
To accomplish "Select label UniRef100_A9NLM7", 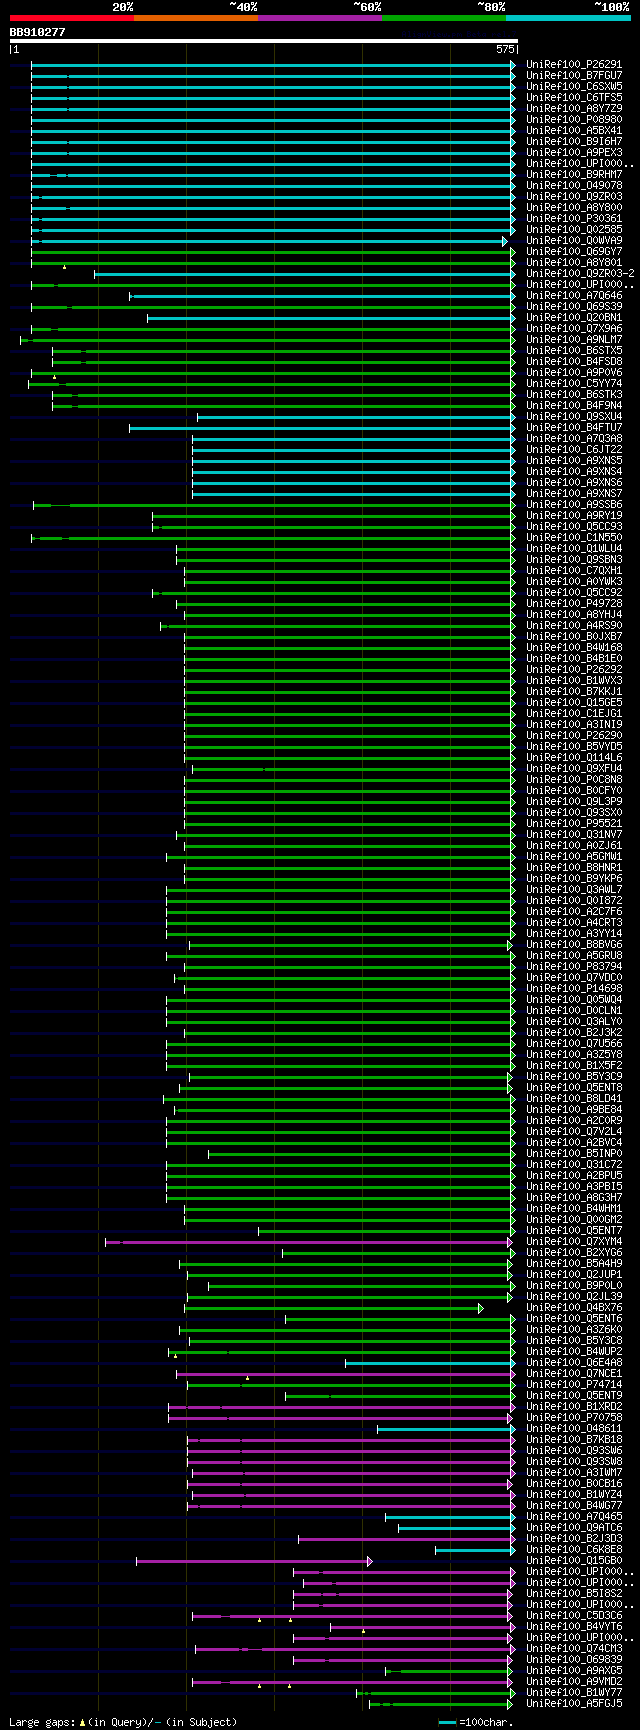I will pos(574,340).
